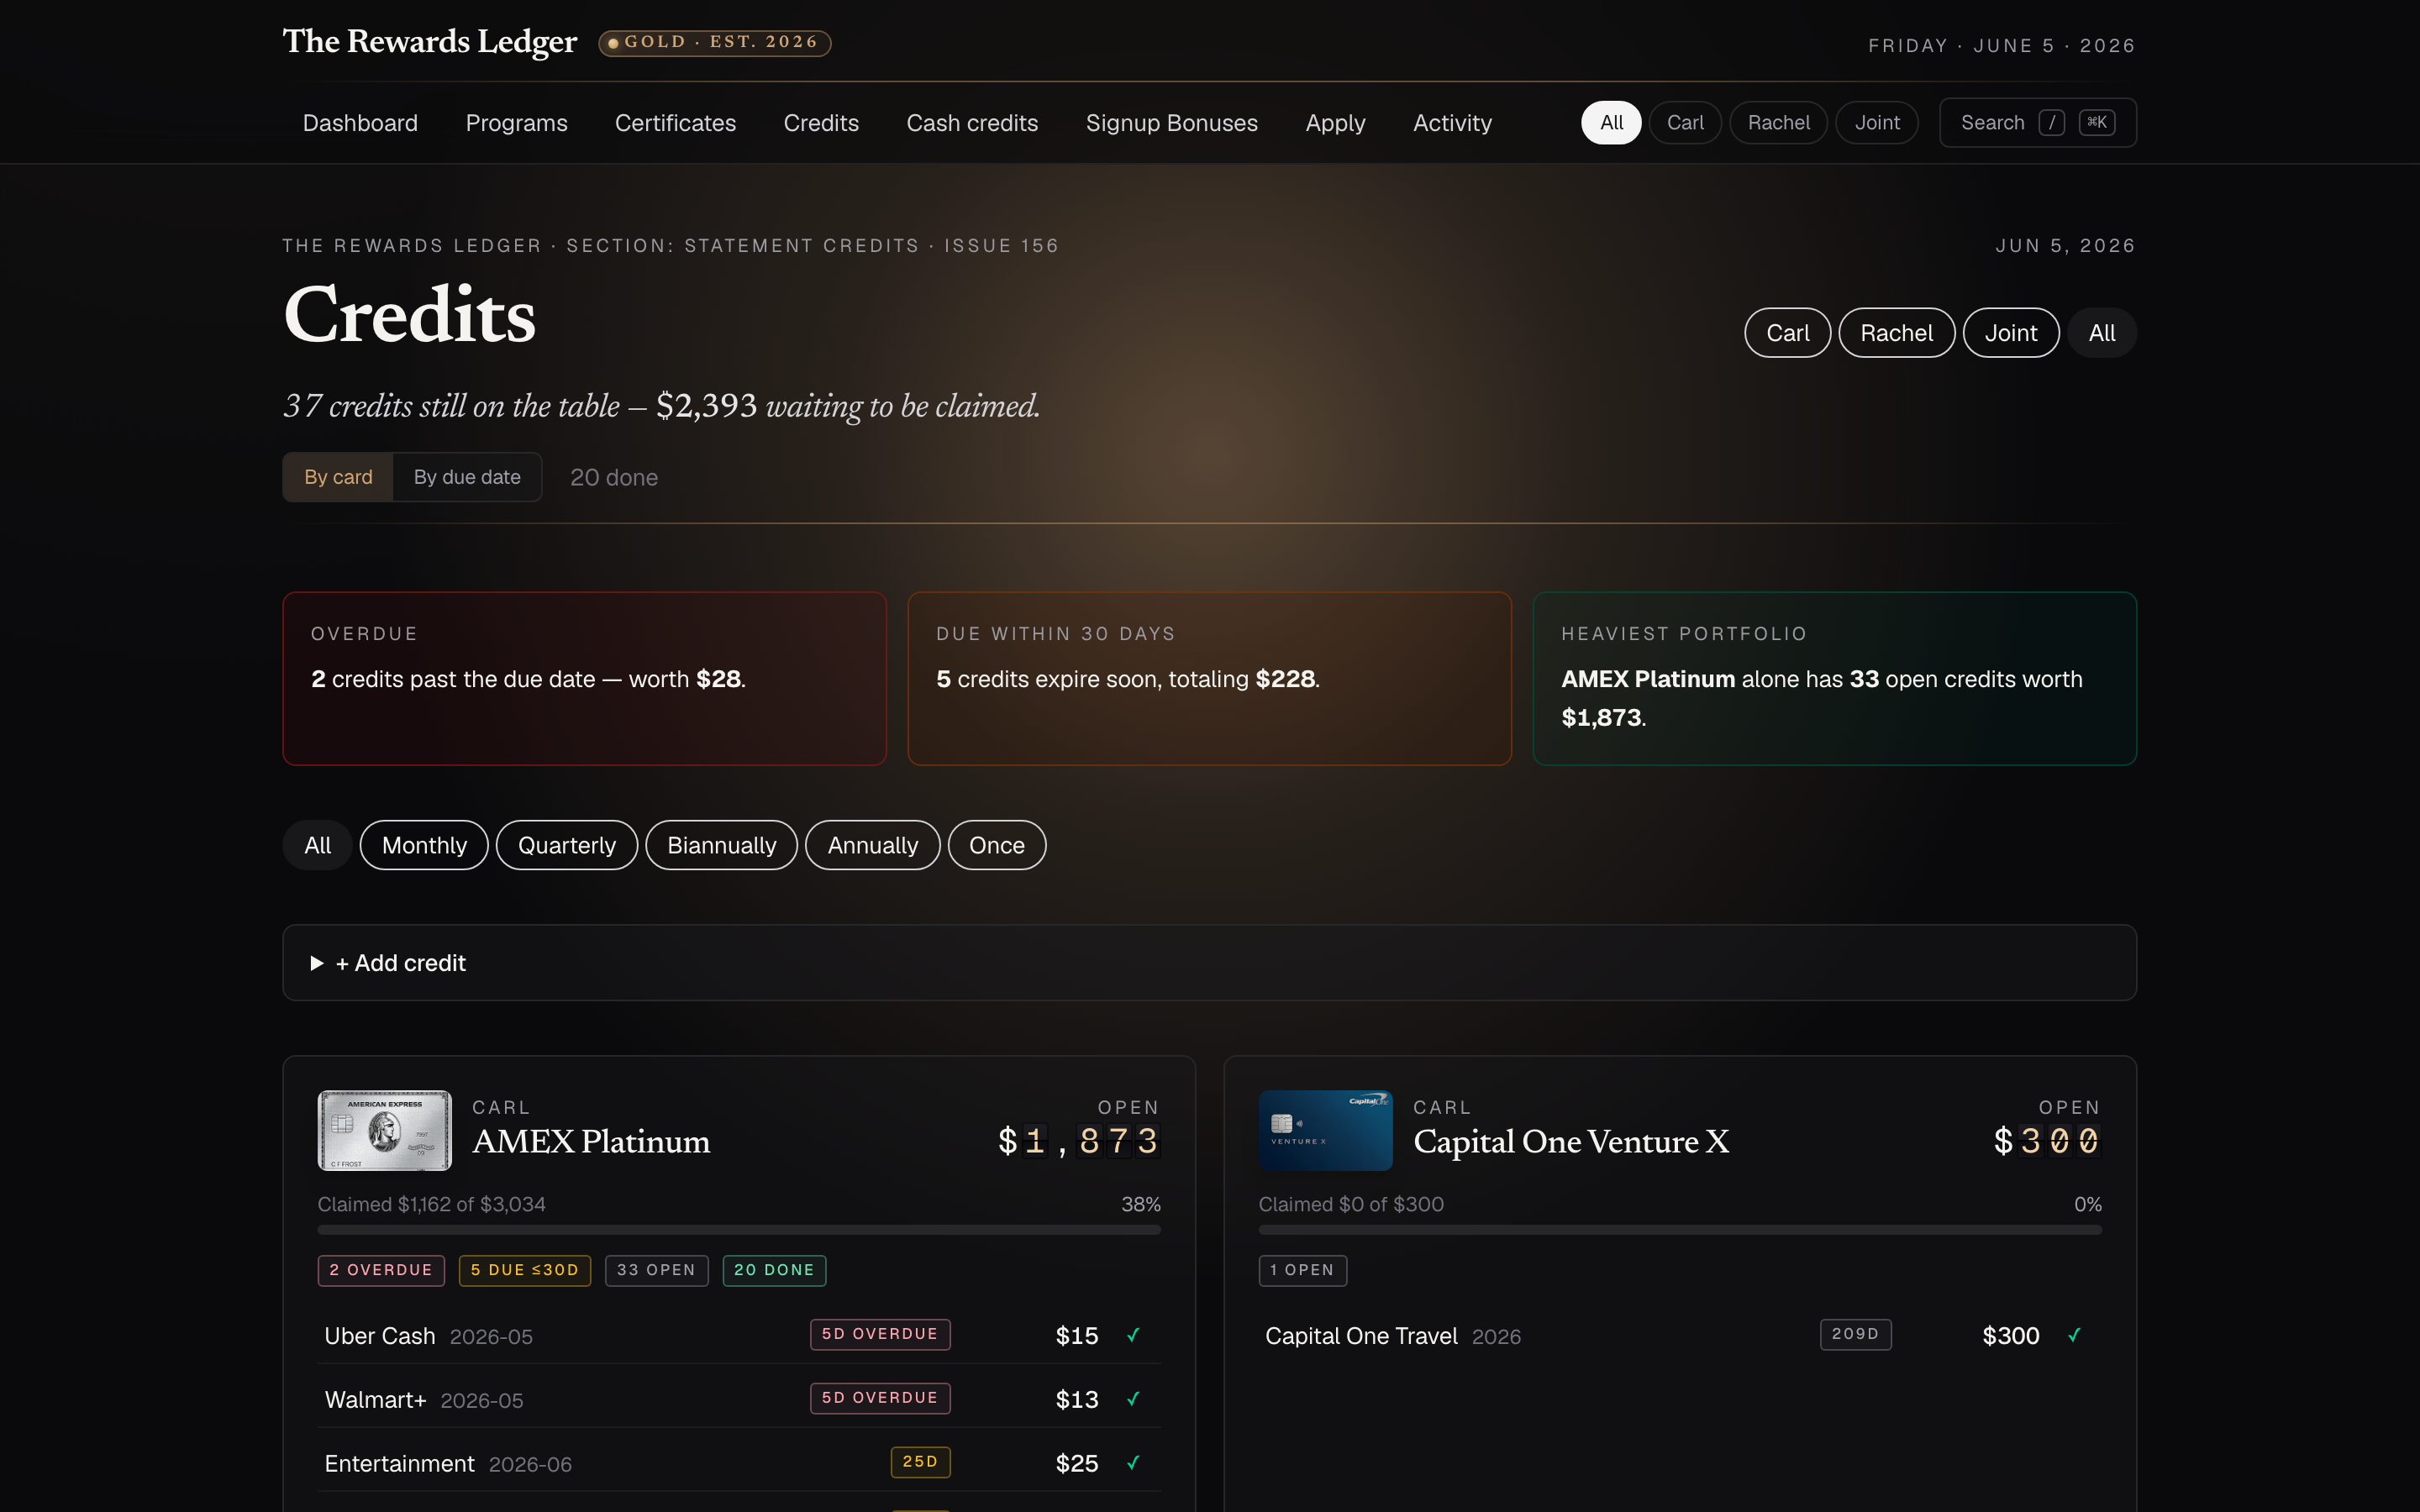Filter credits by Annually
This screenshot has width=2420, height=1512.
[x=872, y=845]
